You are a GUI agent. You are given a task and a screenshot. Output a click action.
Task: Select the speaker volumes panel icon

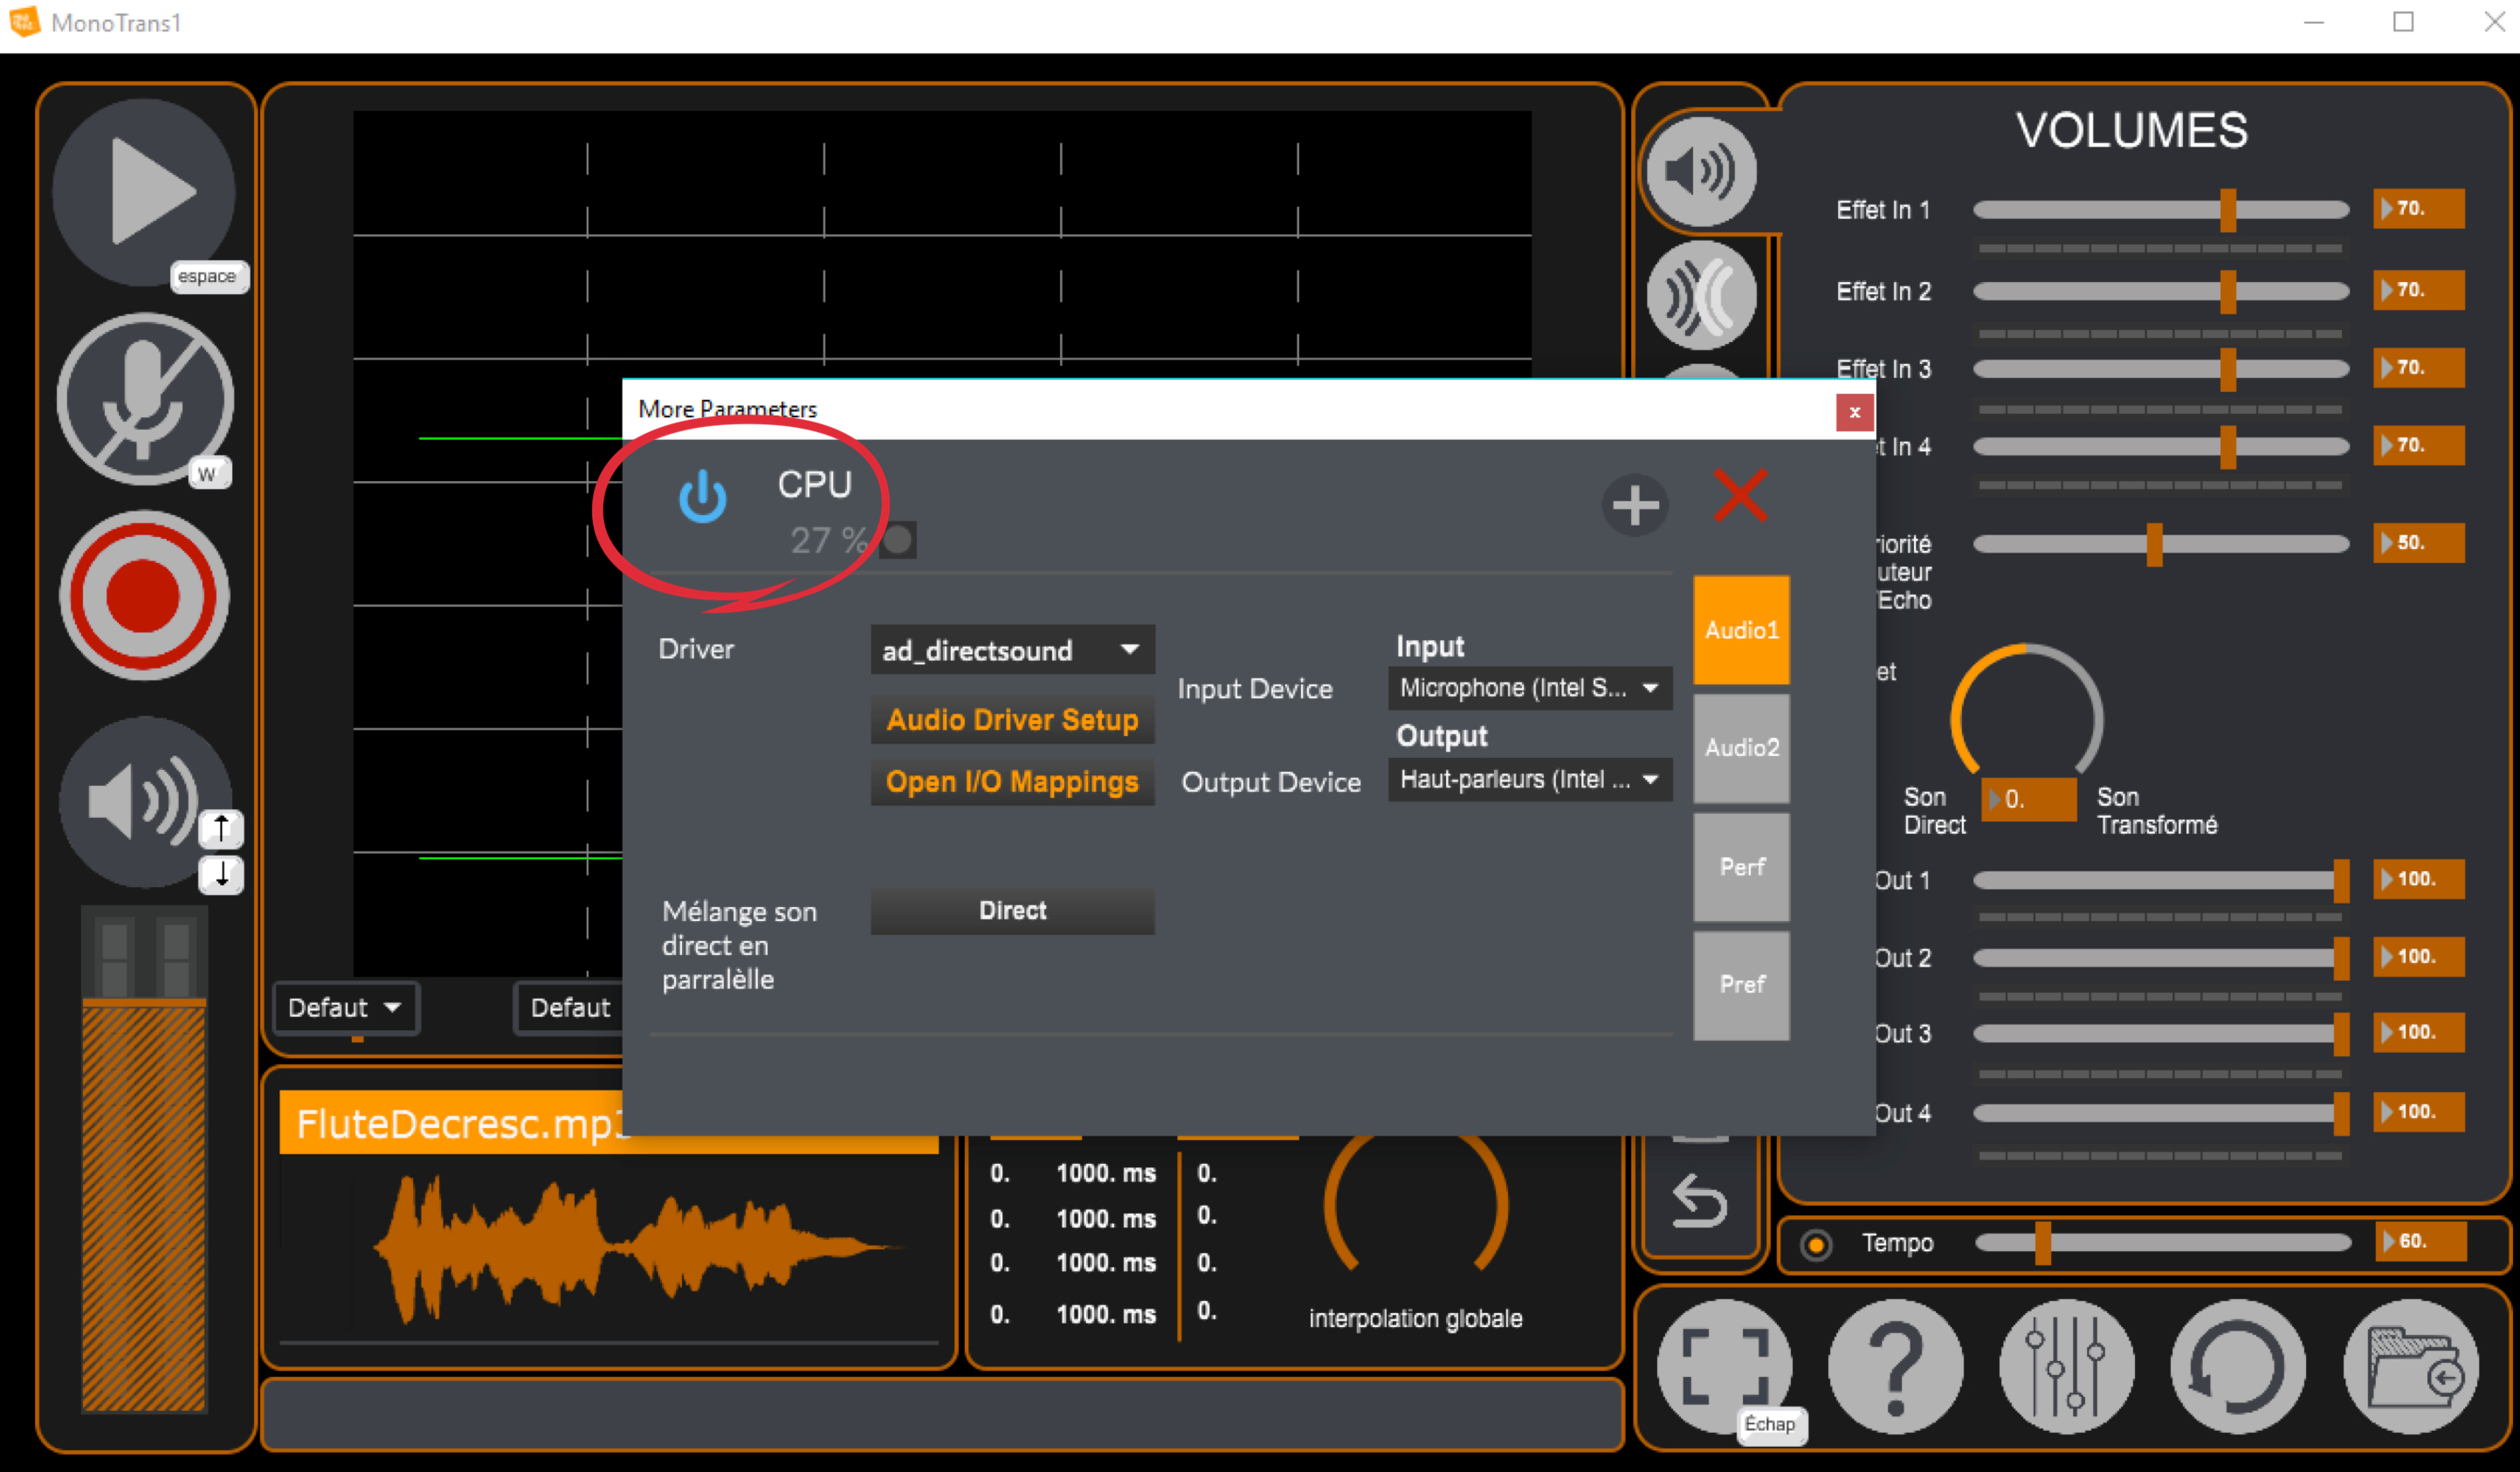coord(1701,172)
